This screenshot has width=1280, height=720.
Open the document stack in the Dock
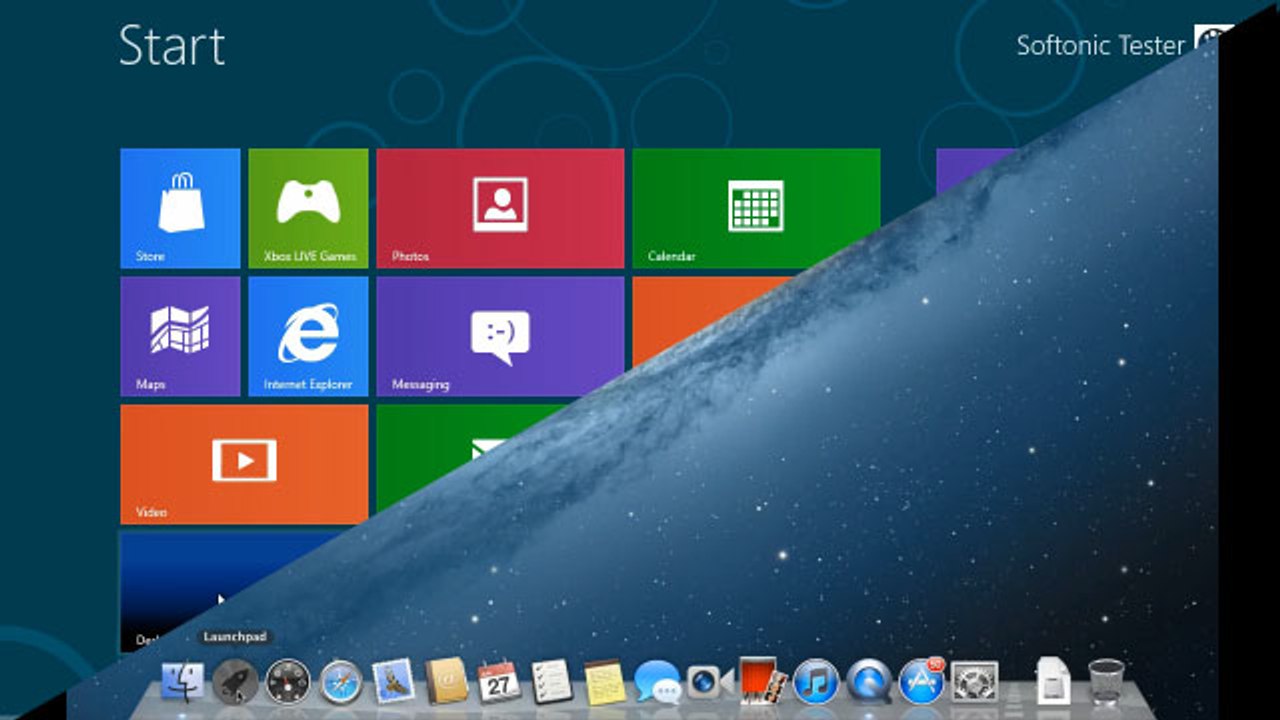1053,682
